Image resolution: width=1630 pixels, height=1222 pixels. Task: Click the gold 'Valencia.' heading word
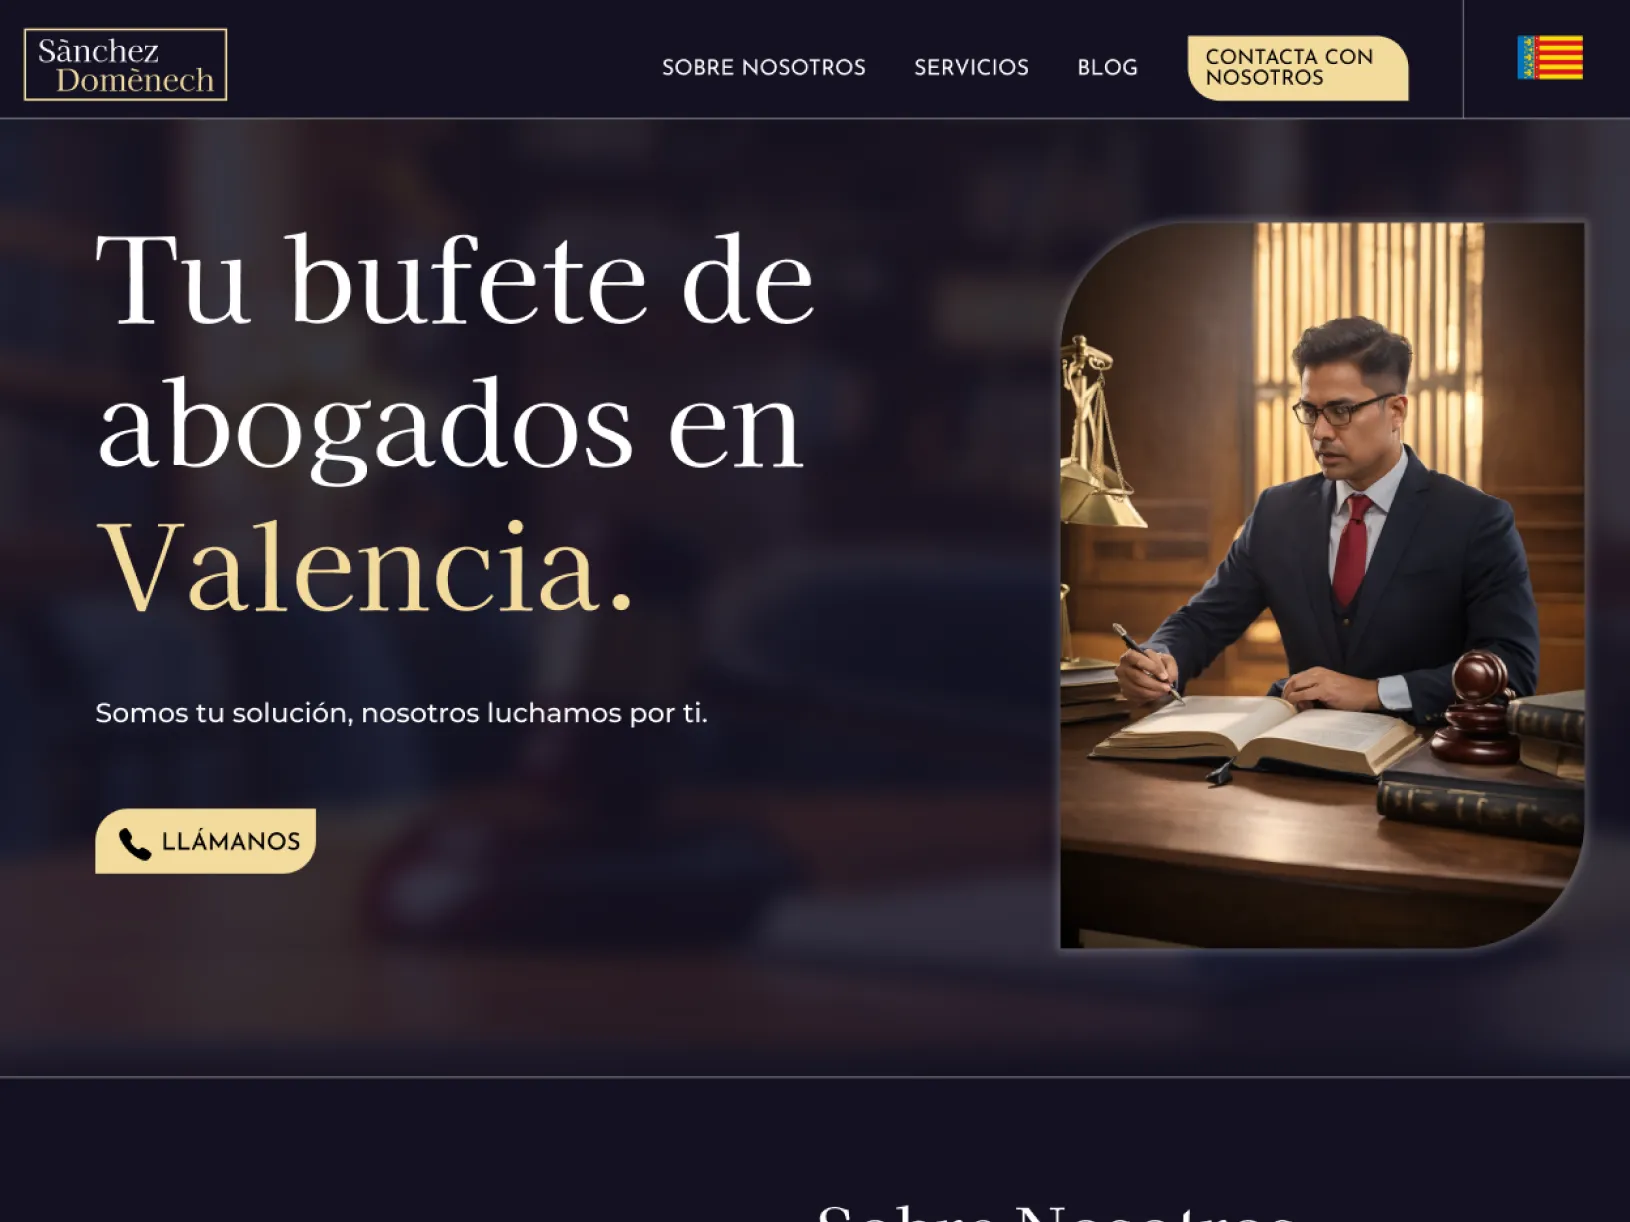click(x=366, y=568)
